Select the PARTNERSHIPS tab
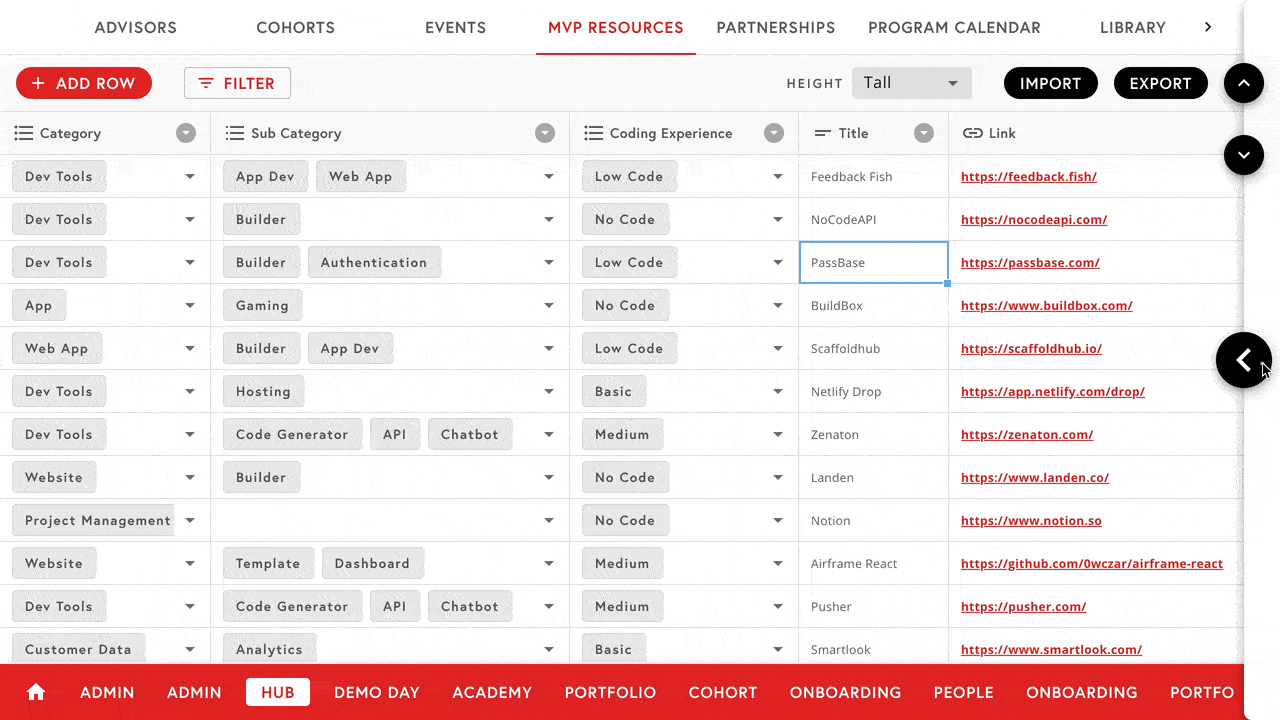 [776, 28]
